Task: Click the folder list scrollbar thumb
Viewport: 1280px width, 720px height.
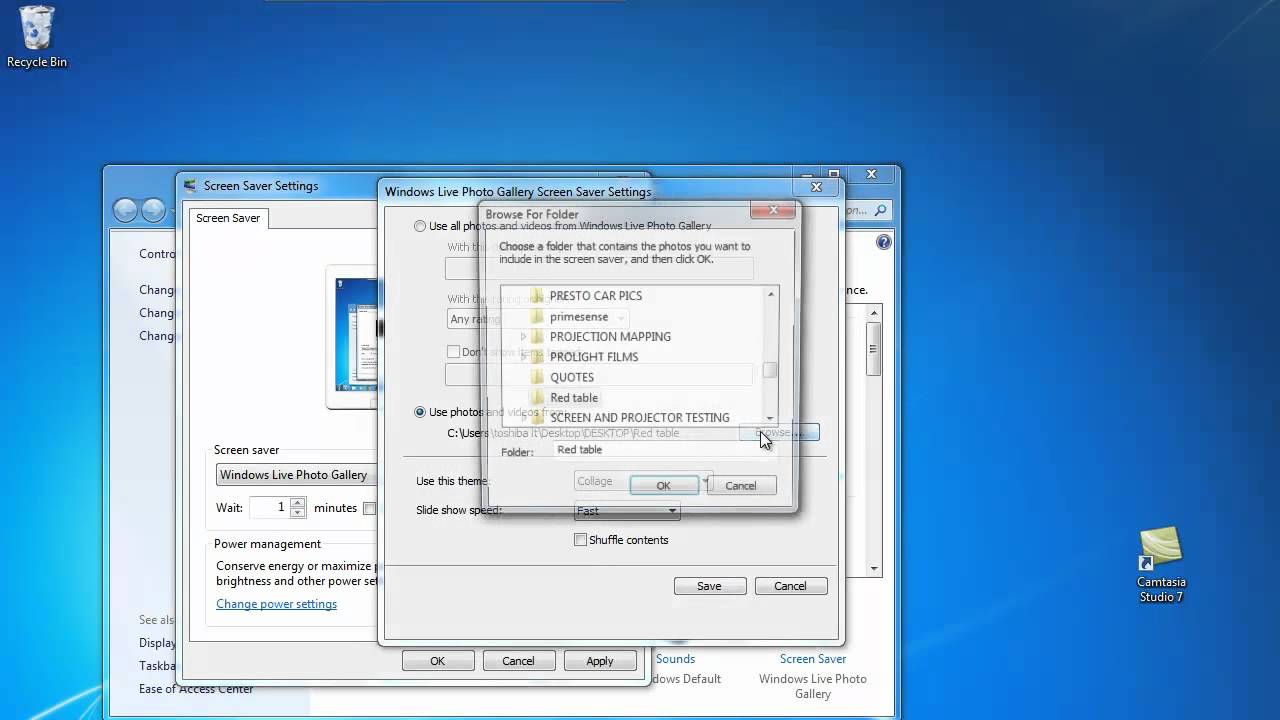Action: click(x=770, y=370)
